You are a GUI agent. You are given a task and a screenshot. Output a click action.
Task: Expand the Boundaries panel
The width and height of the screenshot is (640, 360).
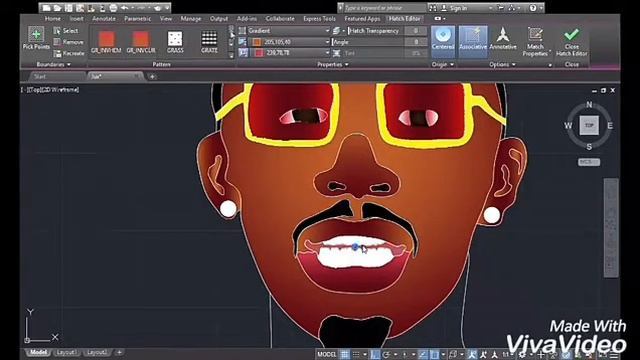(53, 64)
